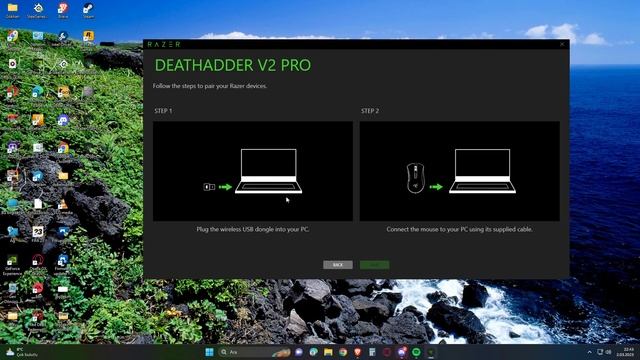640x360 pixels.
Task: Open File Explorer from taskbar
Action: (x=328, y=352)
